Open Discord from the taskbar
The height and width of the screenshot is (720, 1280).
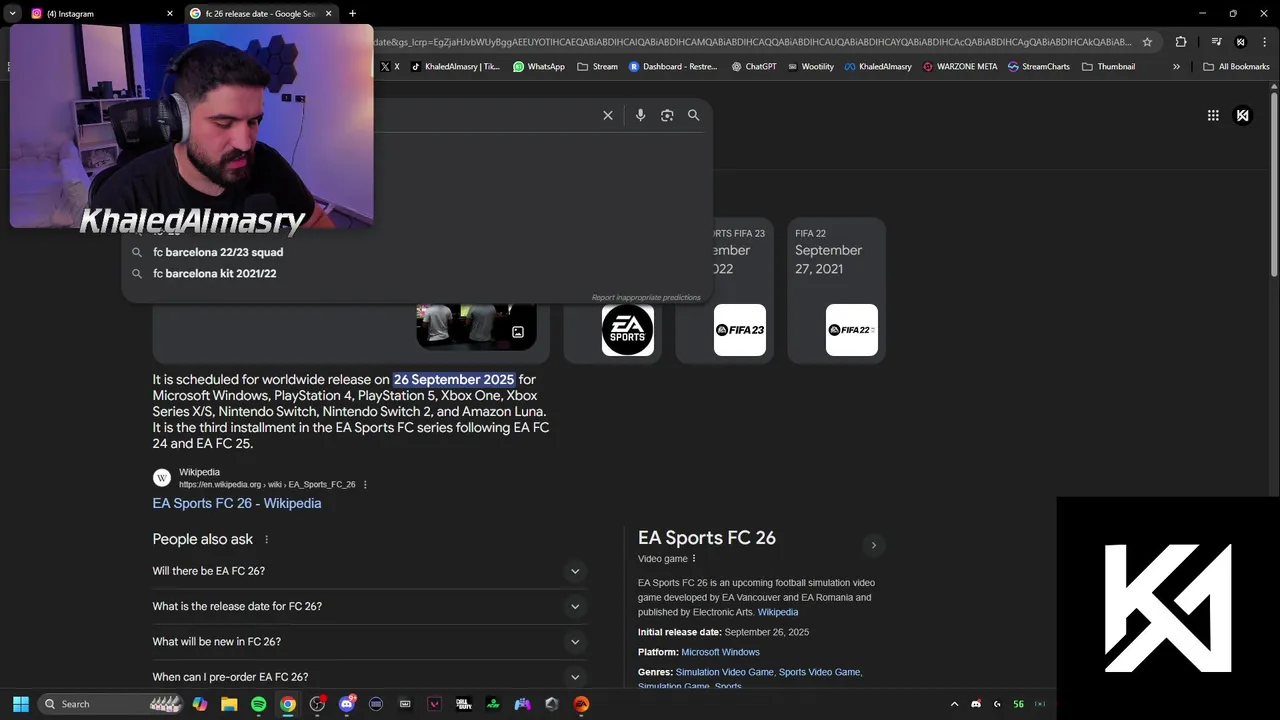(x=347, y=704)
